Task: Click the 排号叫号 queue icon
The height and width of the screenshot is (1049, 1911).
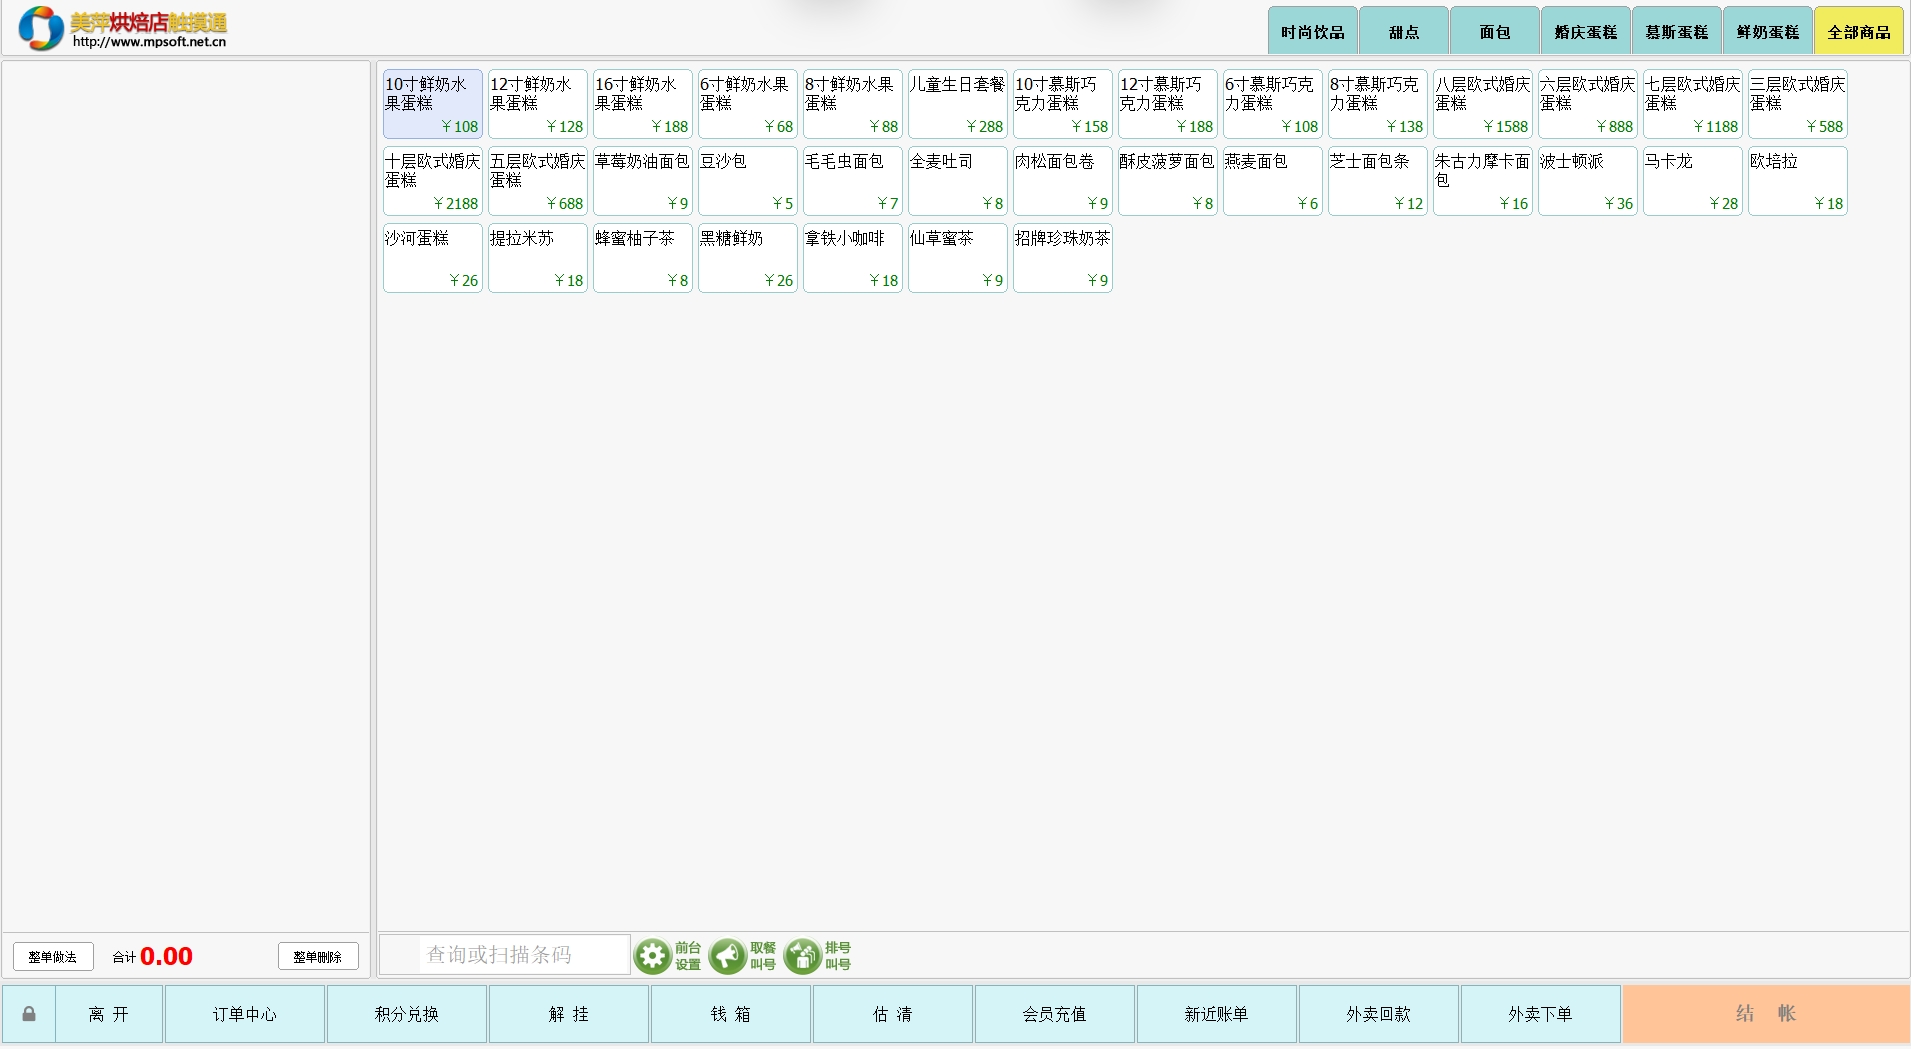Action: coord(802,956)
